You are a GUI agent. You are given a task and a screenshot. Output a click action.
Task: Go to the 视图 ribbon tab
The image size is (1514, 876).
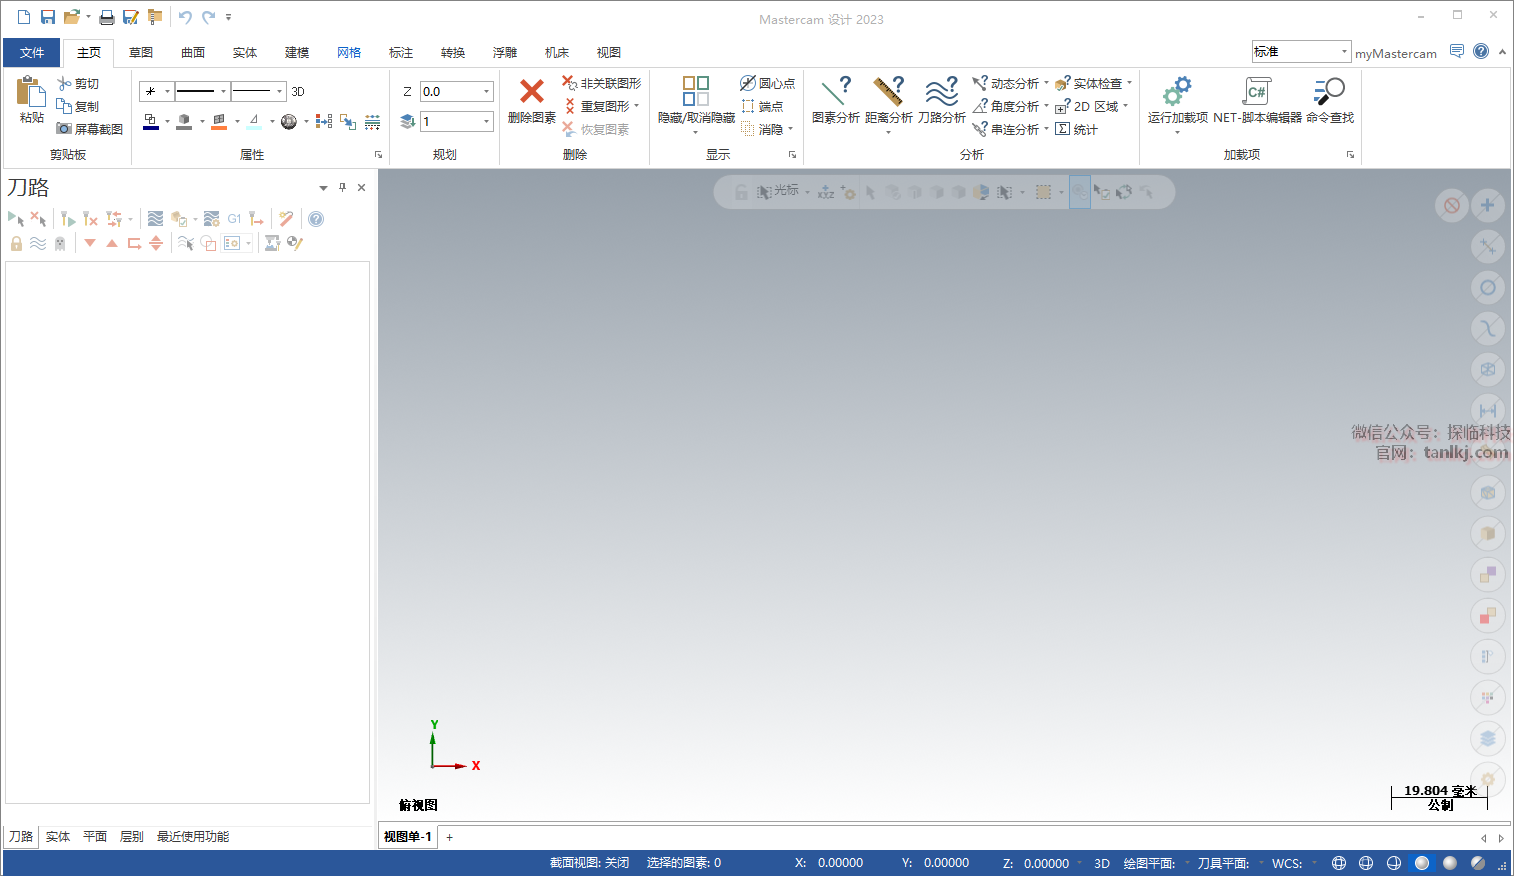click(609, 52)
